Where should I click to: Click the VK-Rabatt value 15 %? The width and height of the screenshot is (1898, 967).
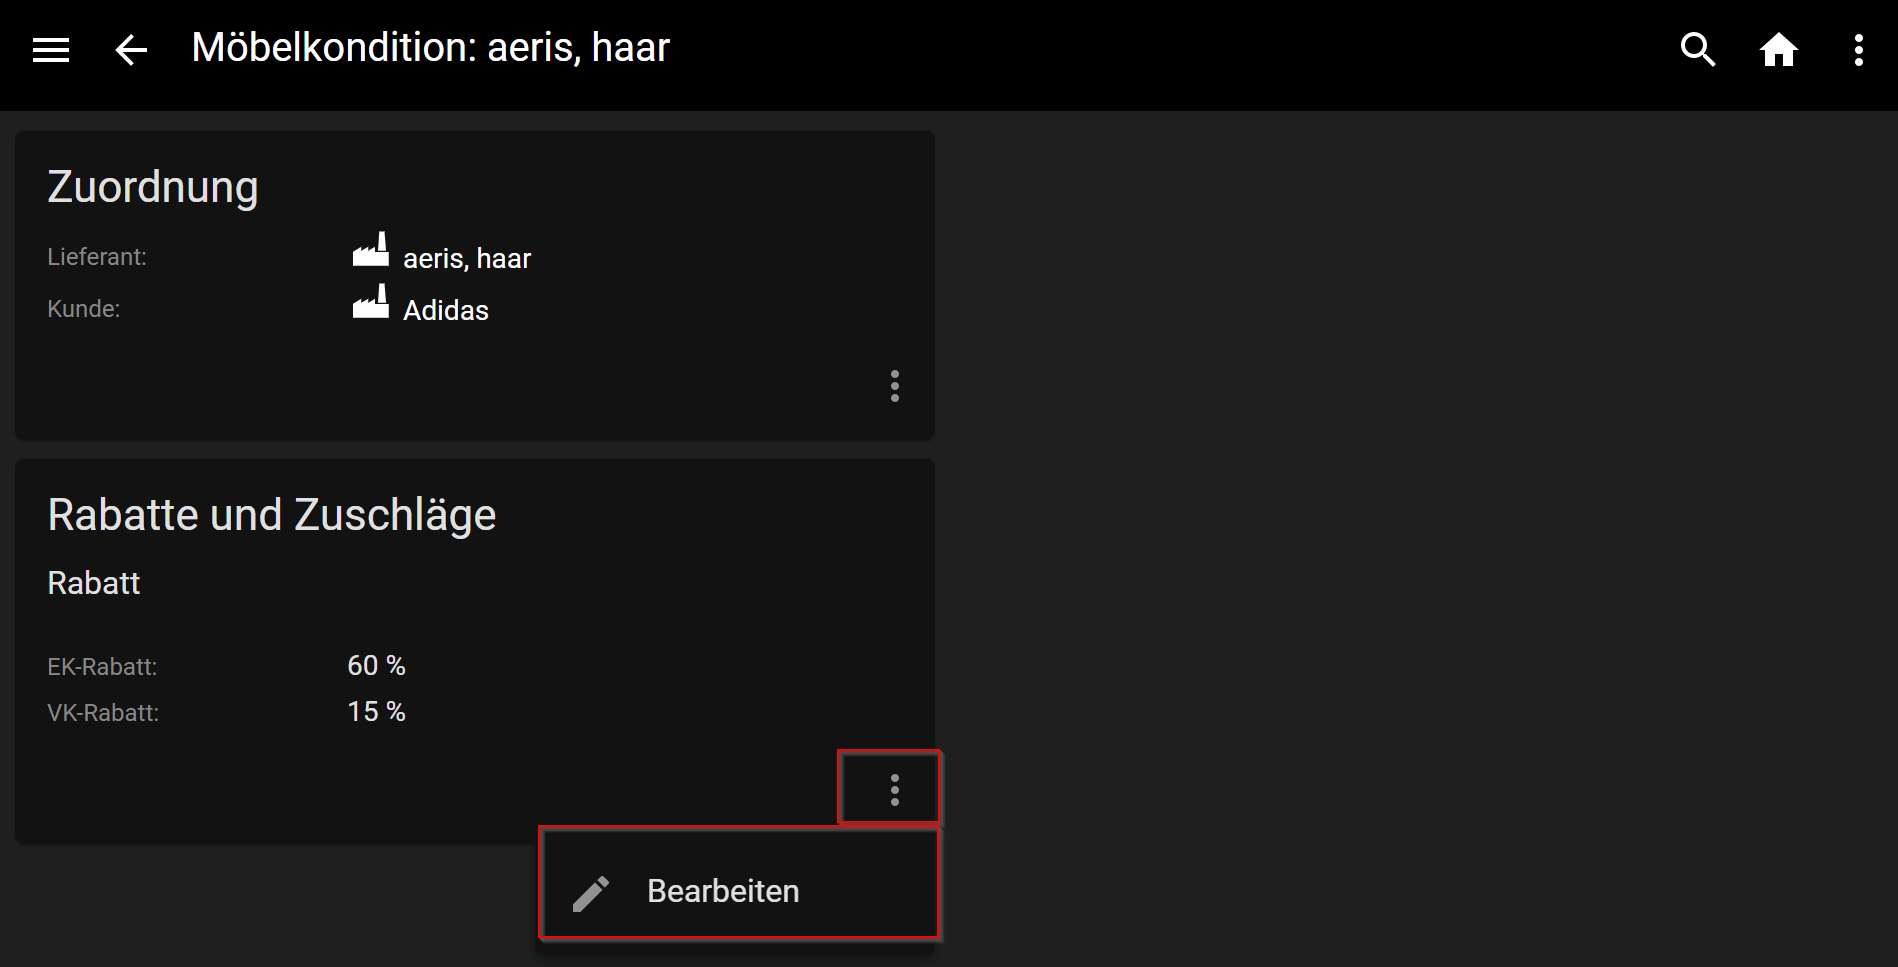pyautogui.click(x=376, y=712)
